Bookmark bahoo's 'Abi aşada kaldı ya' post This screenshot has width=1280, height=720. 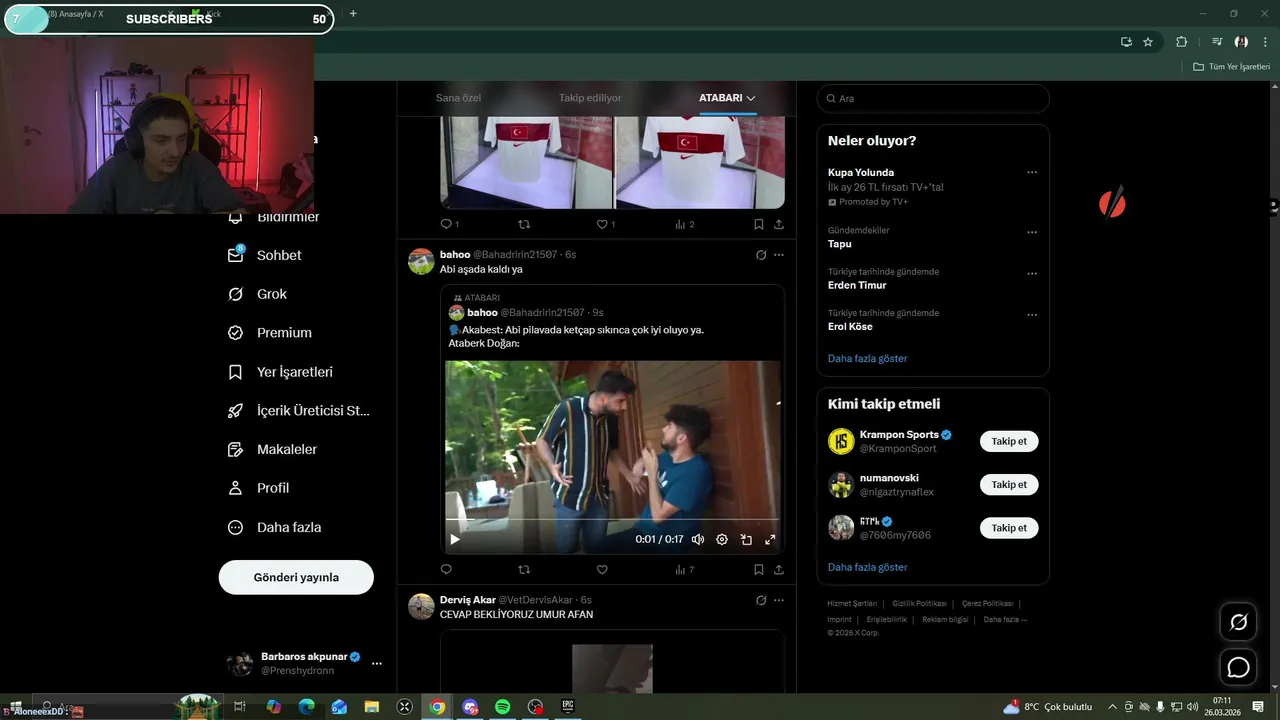(x=759, y=569)
